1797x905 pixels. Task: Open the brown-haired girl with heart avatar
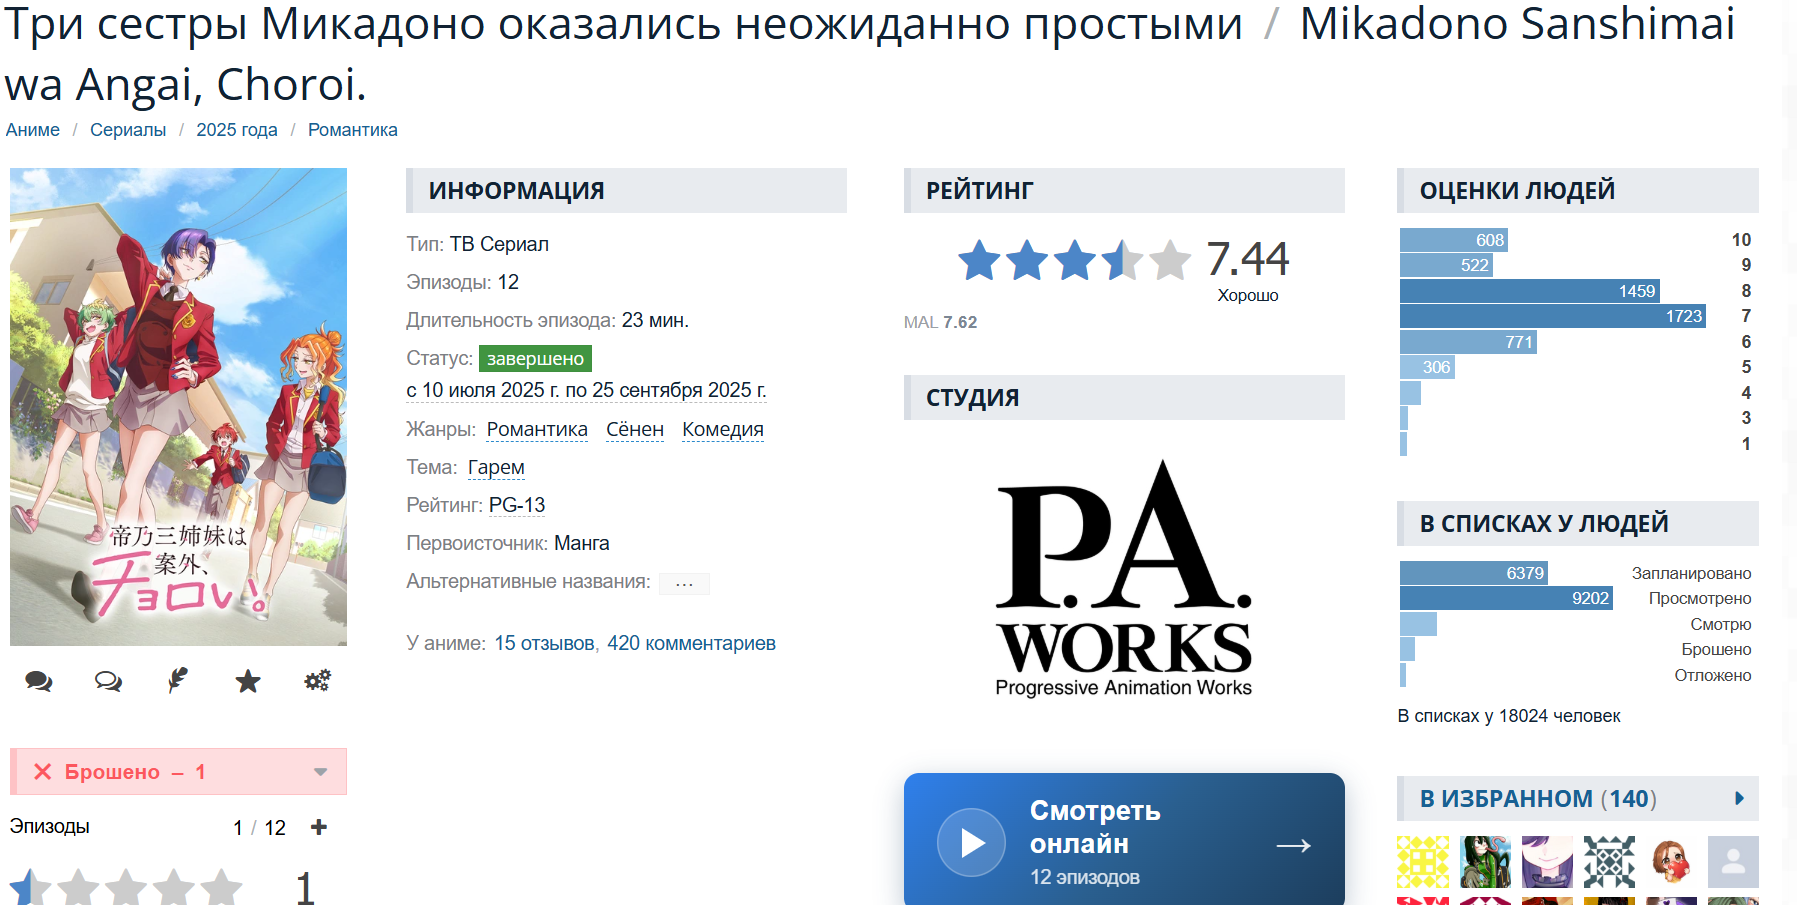(1671, 862)
